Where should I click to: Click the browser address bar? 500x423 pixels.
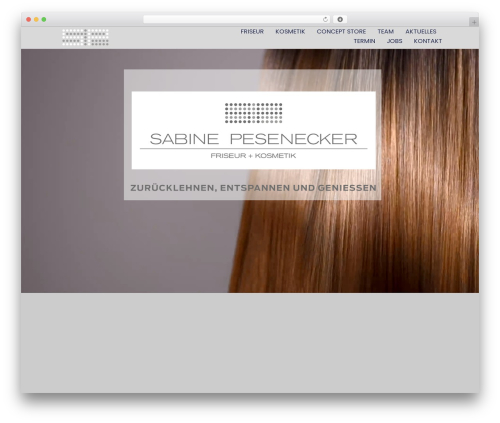[237, 19]
